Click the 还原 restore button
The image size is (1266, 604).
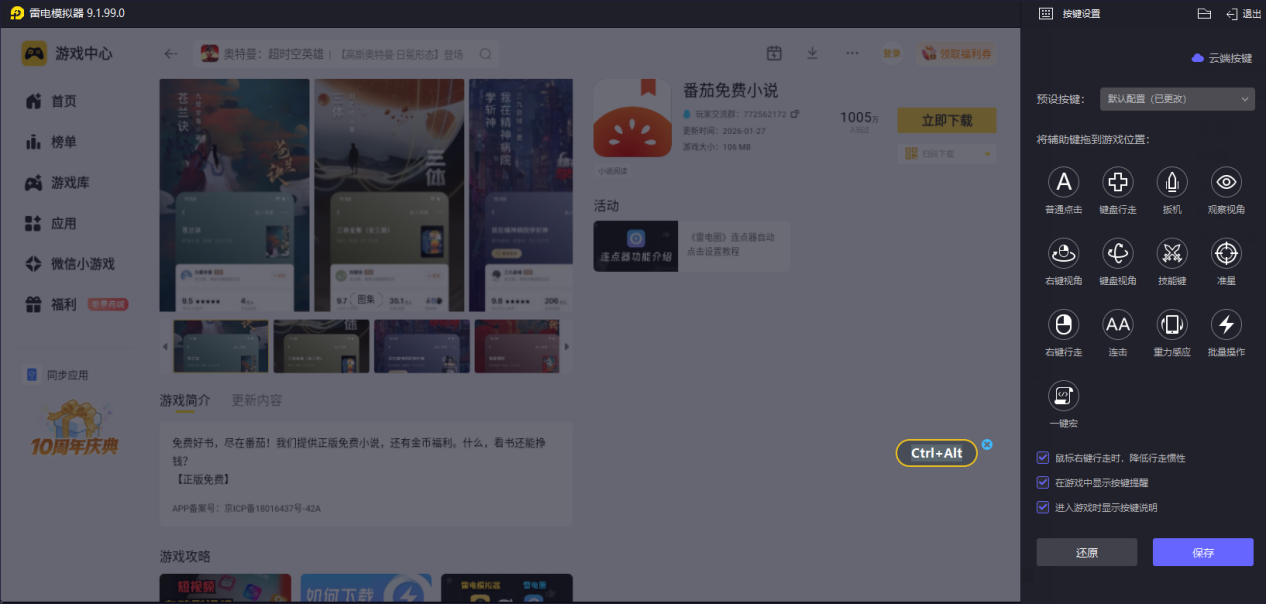[x=1087, y=552]
